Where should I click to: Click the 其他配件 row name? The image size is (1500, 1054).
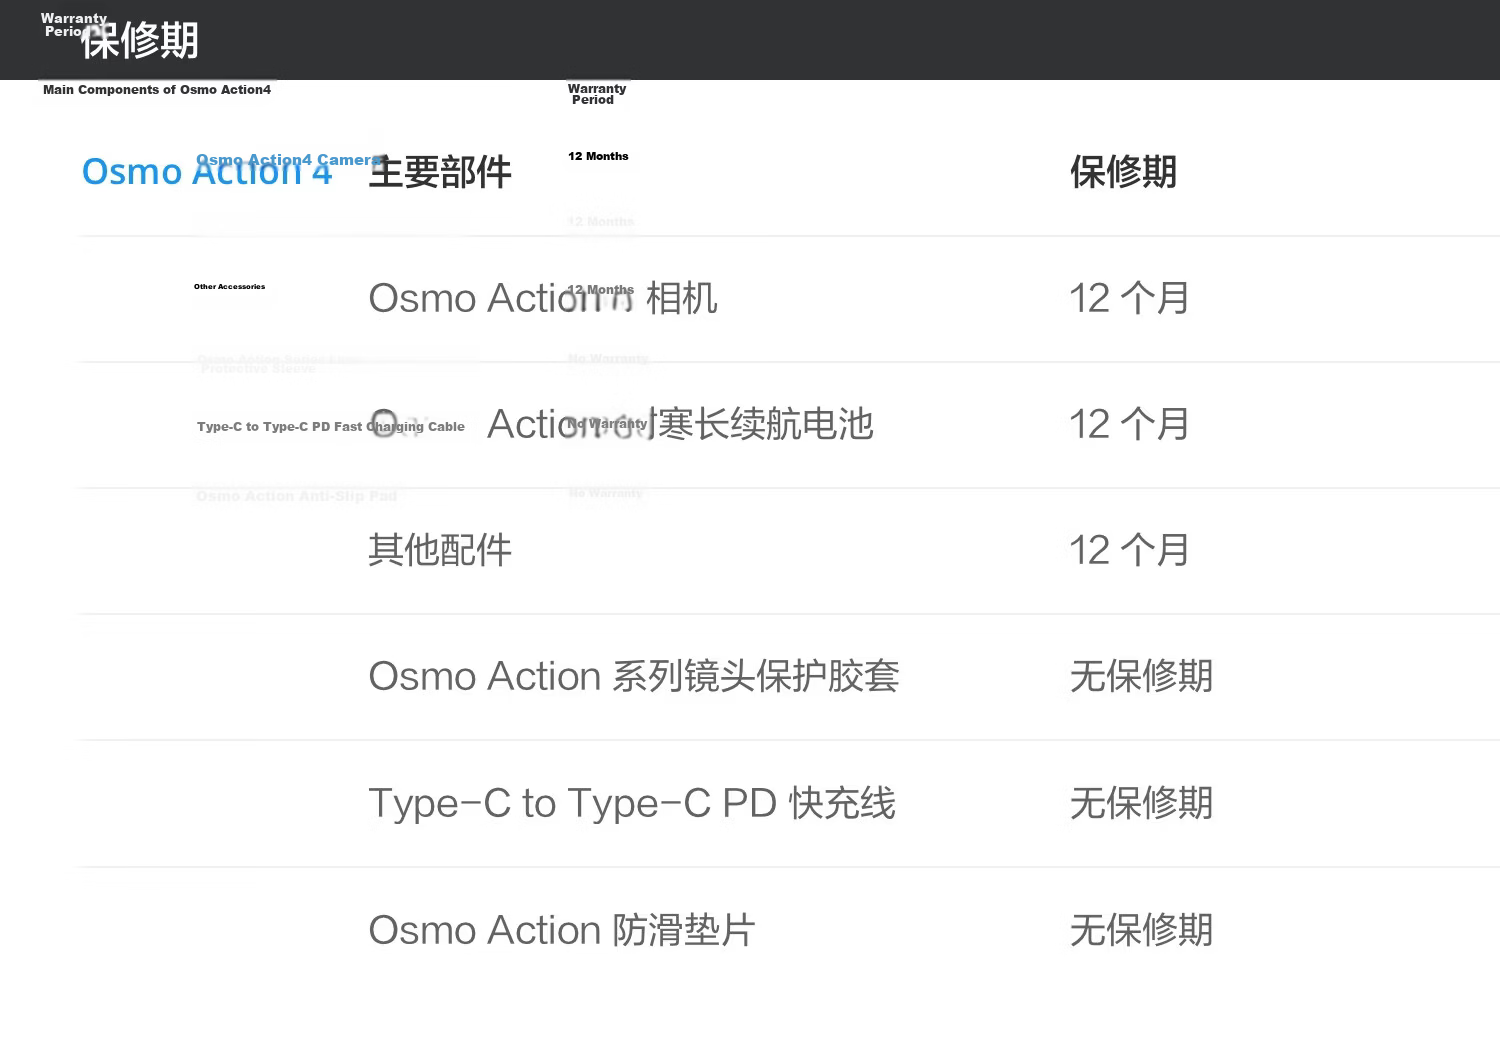coord(440,550)
